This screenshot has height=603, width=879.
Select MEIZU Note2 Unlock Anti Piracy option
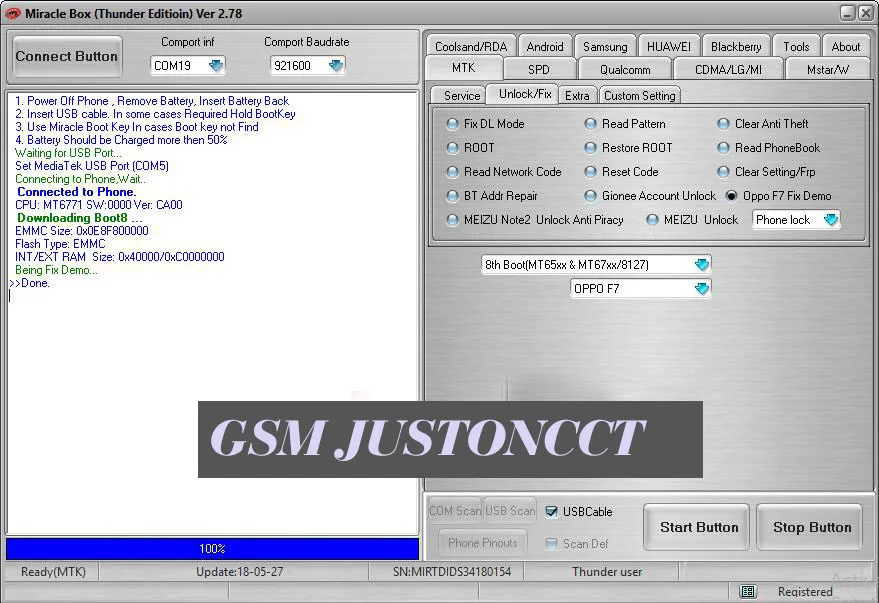click(452, 220)
